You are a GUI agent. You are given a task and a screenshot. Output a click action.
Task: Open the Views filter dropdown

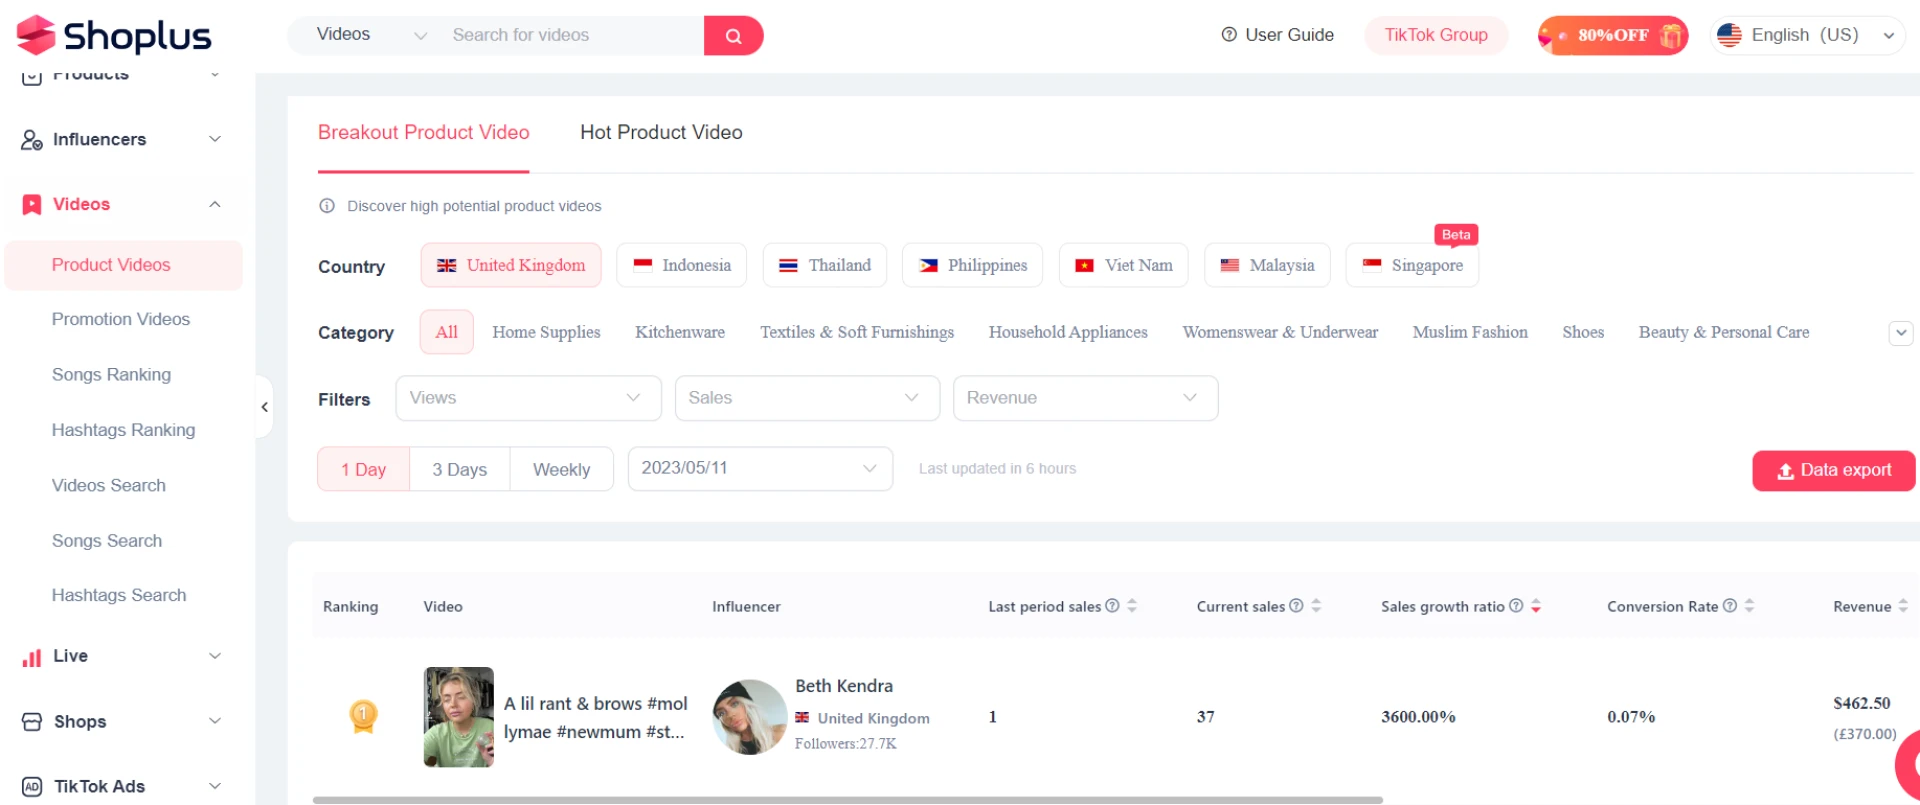point(528,398)
